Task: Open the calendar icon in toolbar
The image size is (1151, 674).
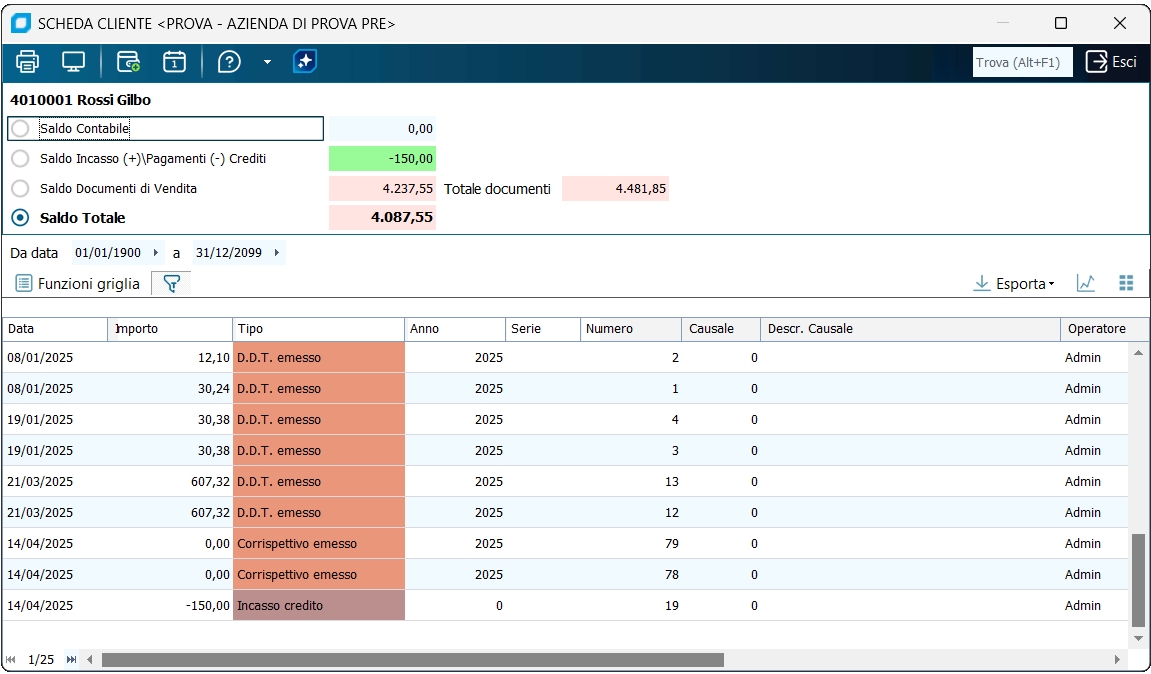Action: pyautogui.click(x=174, y=62)
